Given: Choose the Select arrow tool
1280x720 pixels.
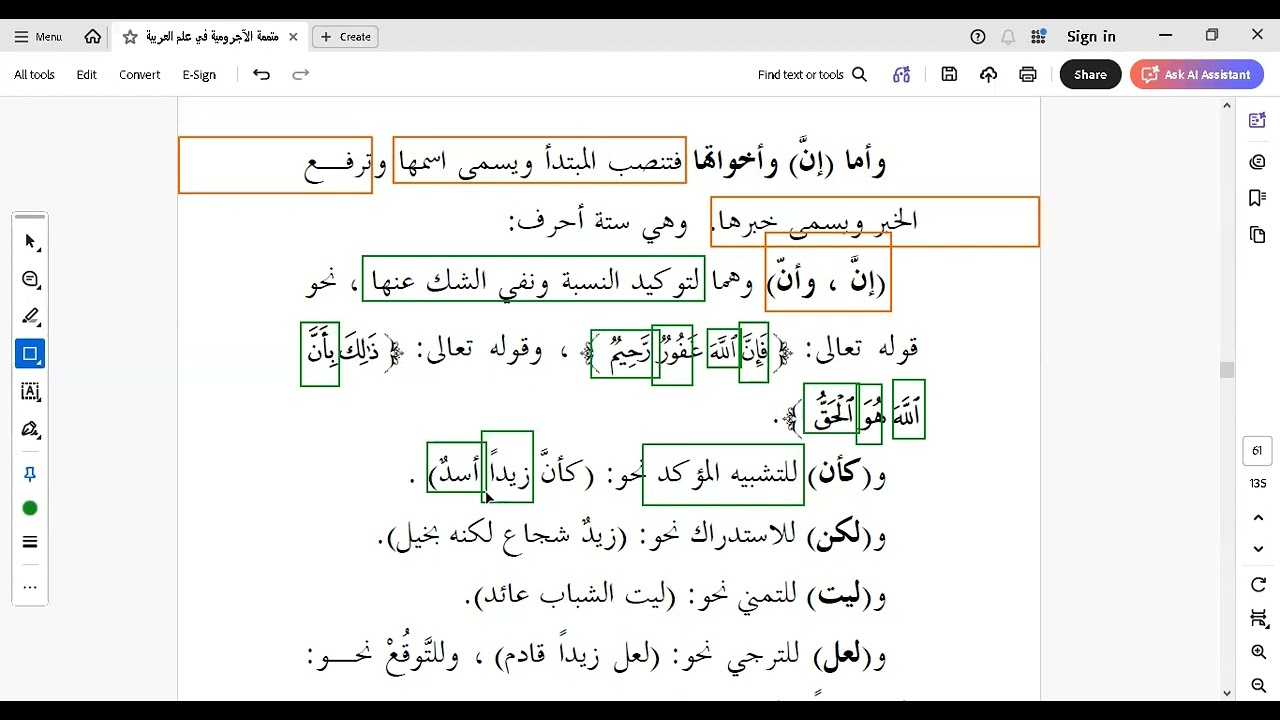Looking at the screenshot, I should (x=30, y=242).
